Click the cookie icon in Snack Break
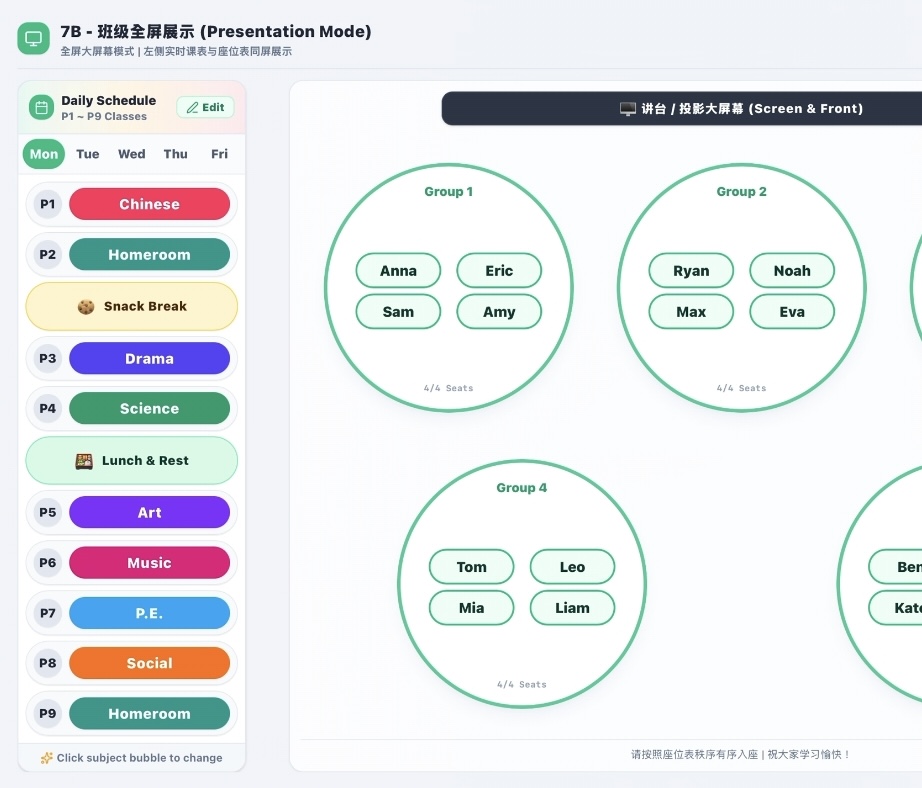Screen dimensions: 922x788 point(86,306)
